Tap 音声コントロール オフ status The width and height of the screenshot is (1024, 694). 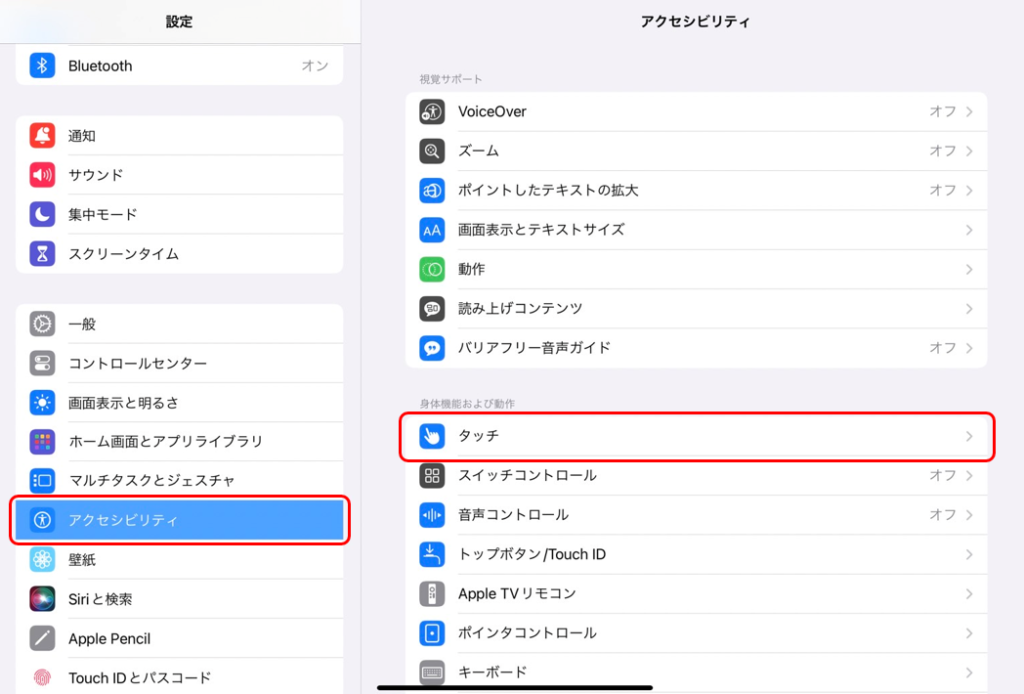coord(943,514)
